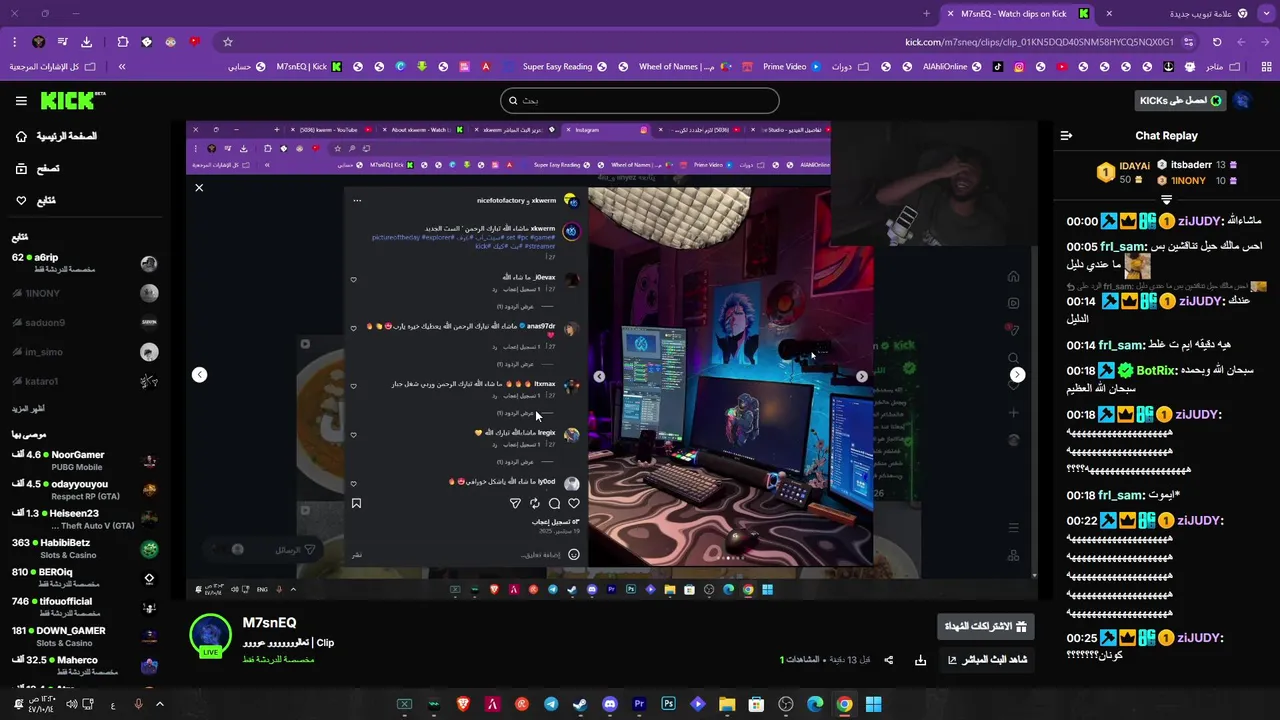The width and height of the screenshot is (1280, 720).
Task: Open recommended channel tifouofficial
Action: coord(85,607)
